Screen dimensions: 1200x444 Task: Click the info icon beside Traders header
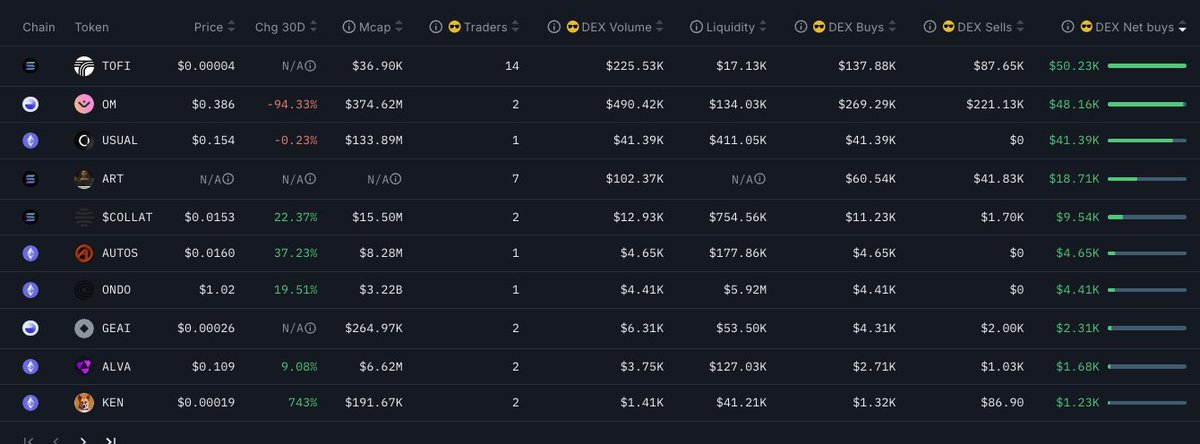[x=435, y=27]
